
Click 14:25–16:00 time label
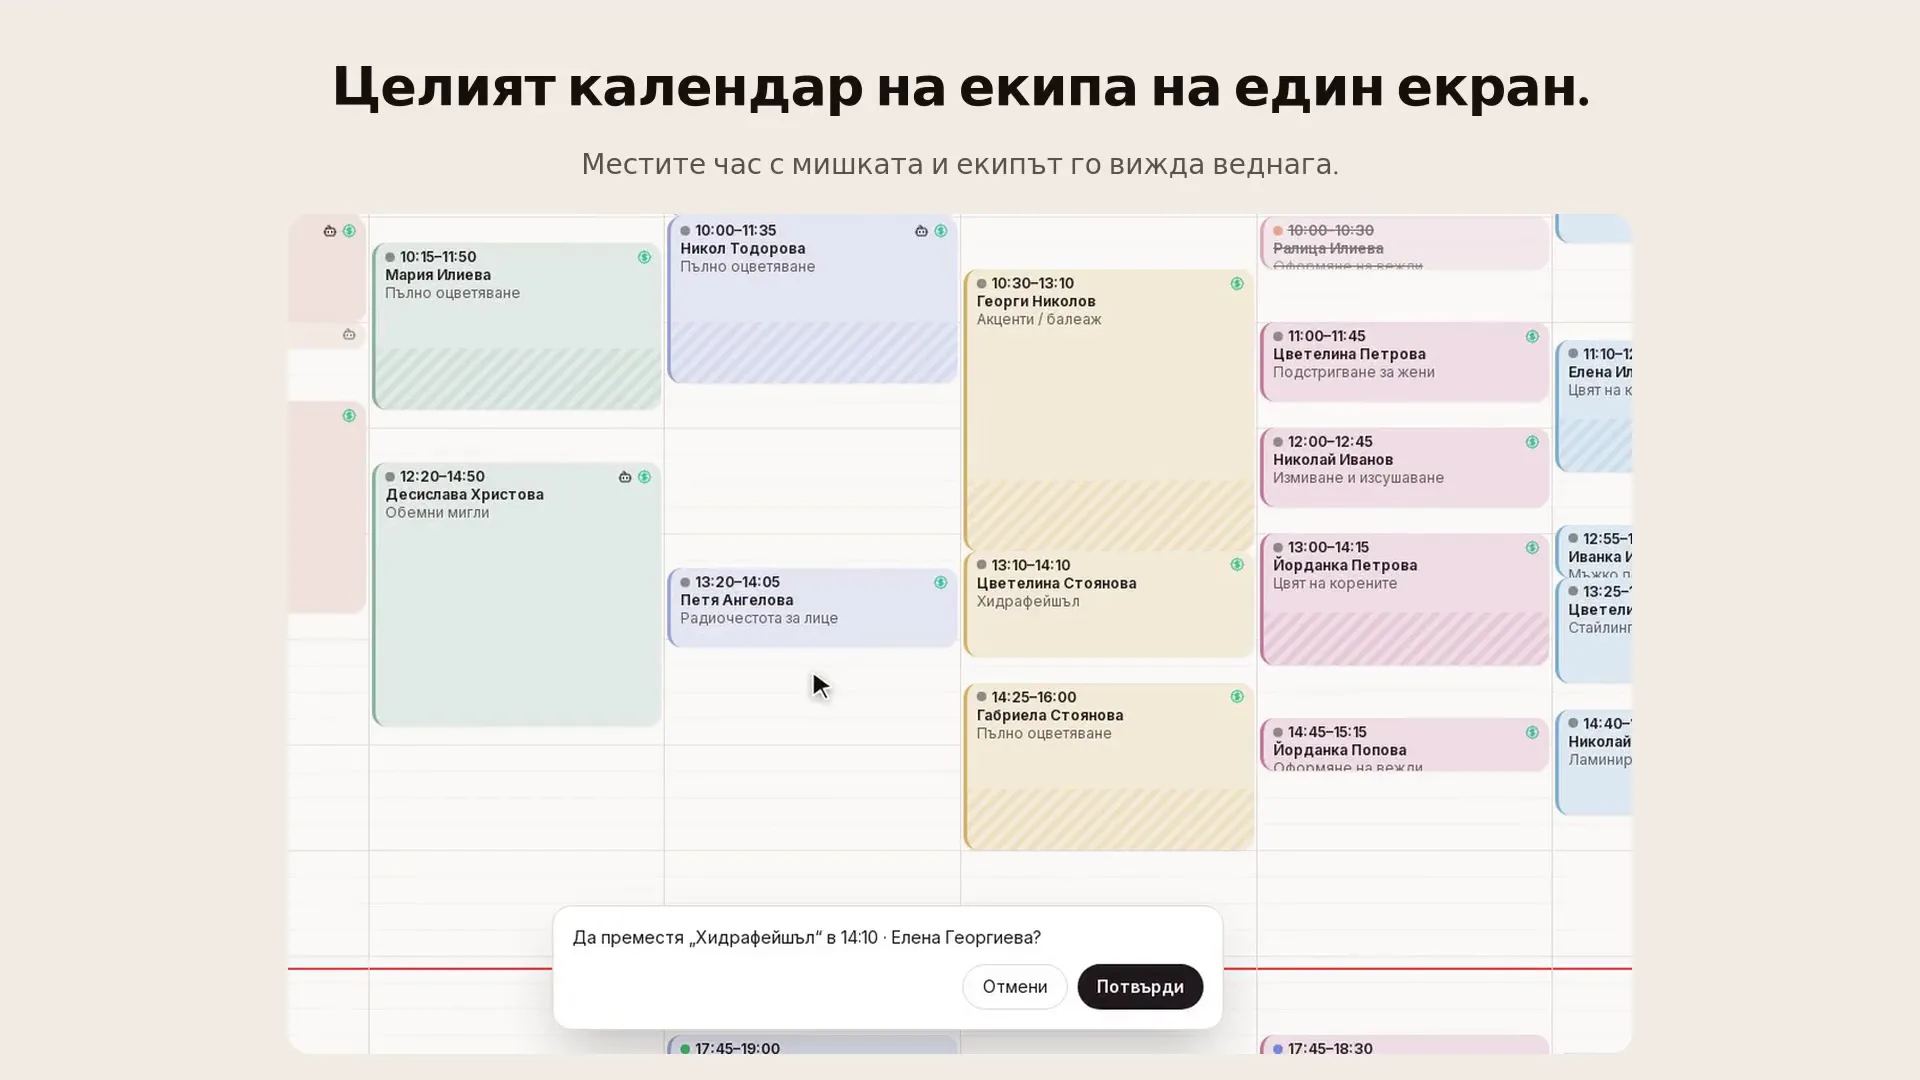tap(1033, 697)
